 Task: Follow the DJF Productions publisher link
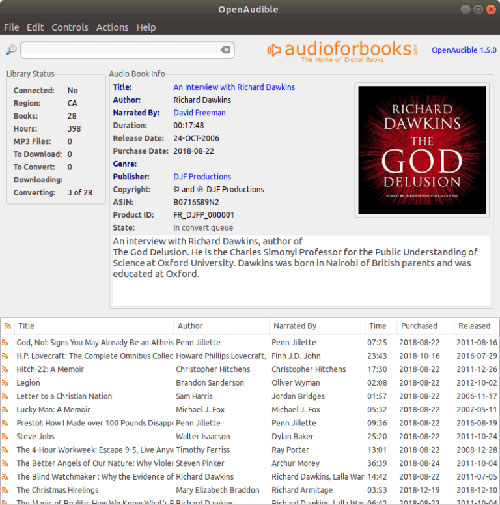[x=202, y=176]
